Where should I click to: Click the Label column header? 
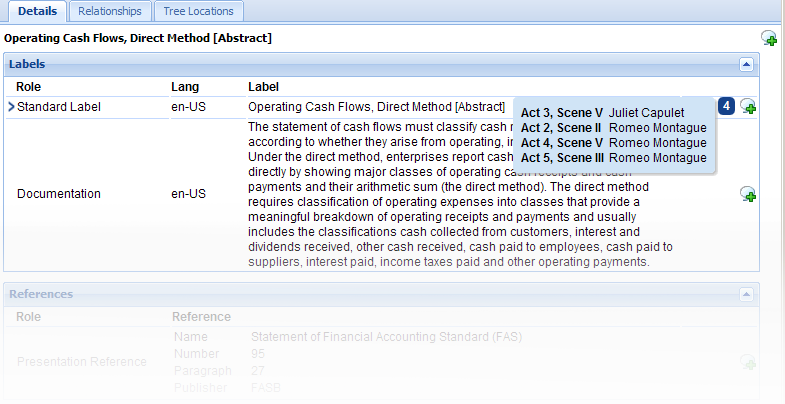(263, 87)
